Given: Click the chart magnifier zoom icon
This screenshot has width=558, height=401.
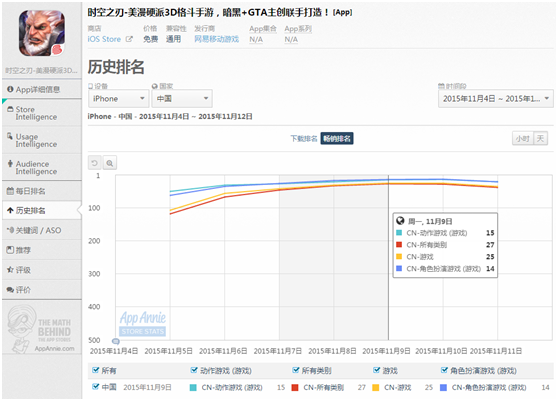Looking at the screenshot, I should [x=110, y=163].
